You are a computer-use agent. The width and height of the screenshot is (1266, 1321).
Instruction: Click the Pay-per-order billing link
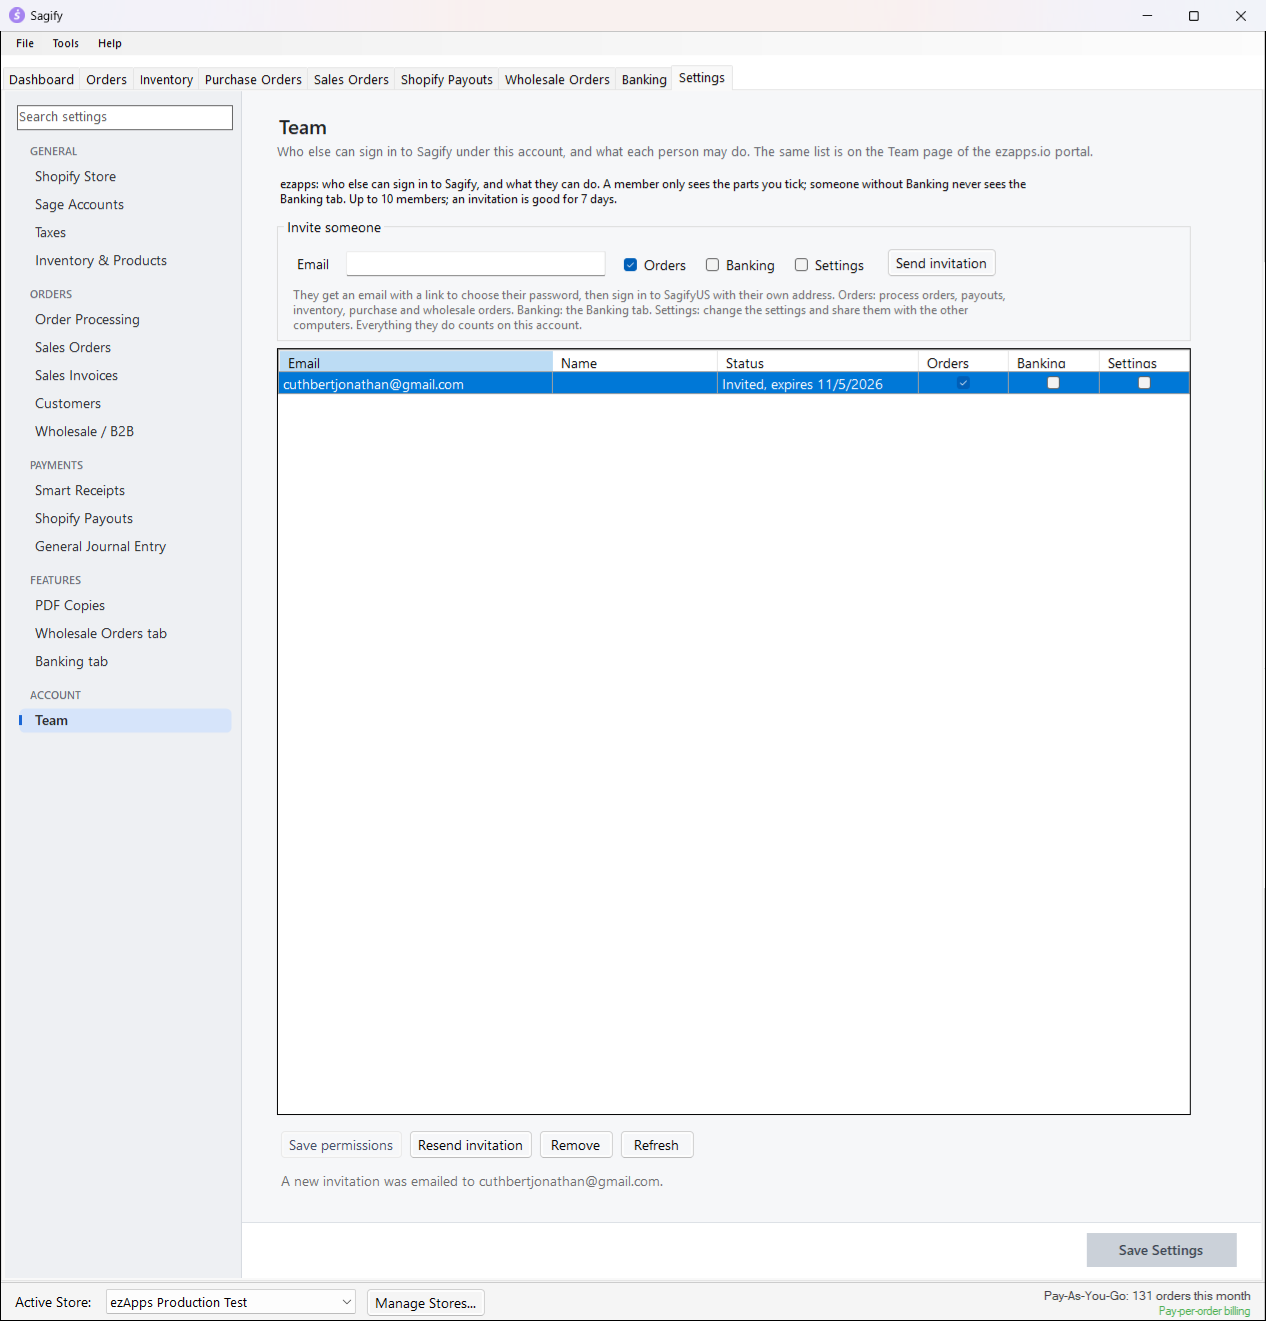(1204, 1311)
